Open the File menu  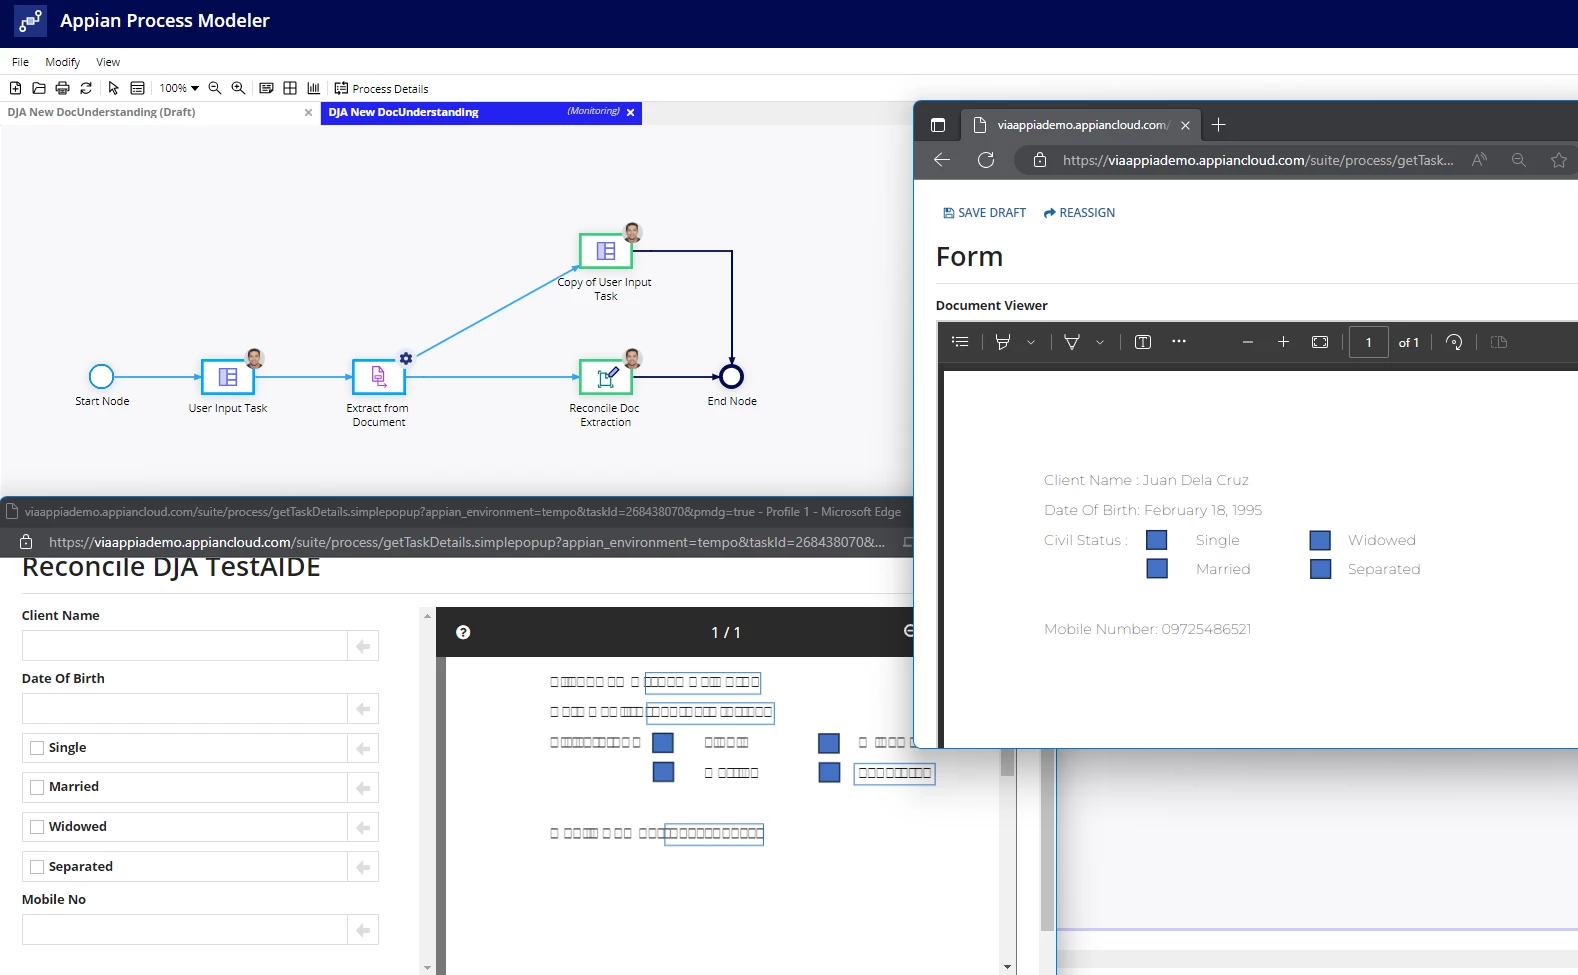(x=20, y=62)
